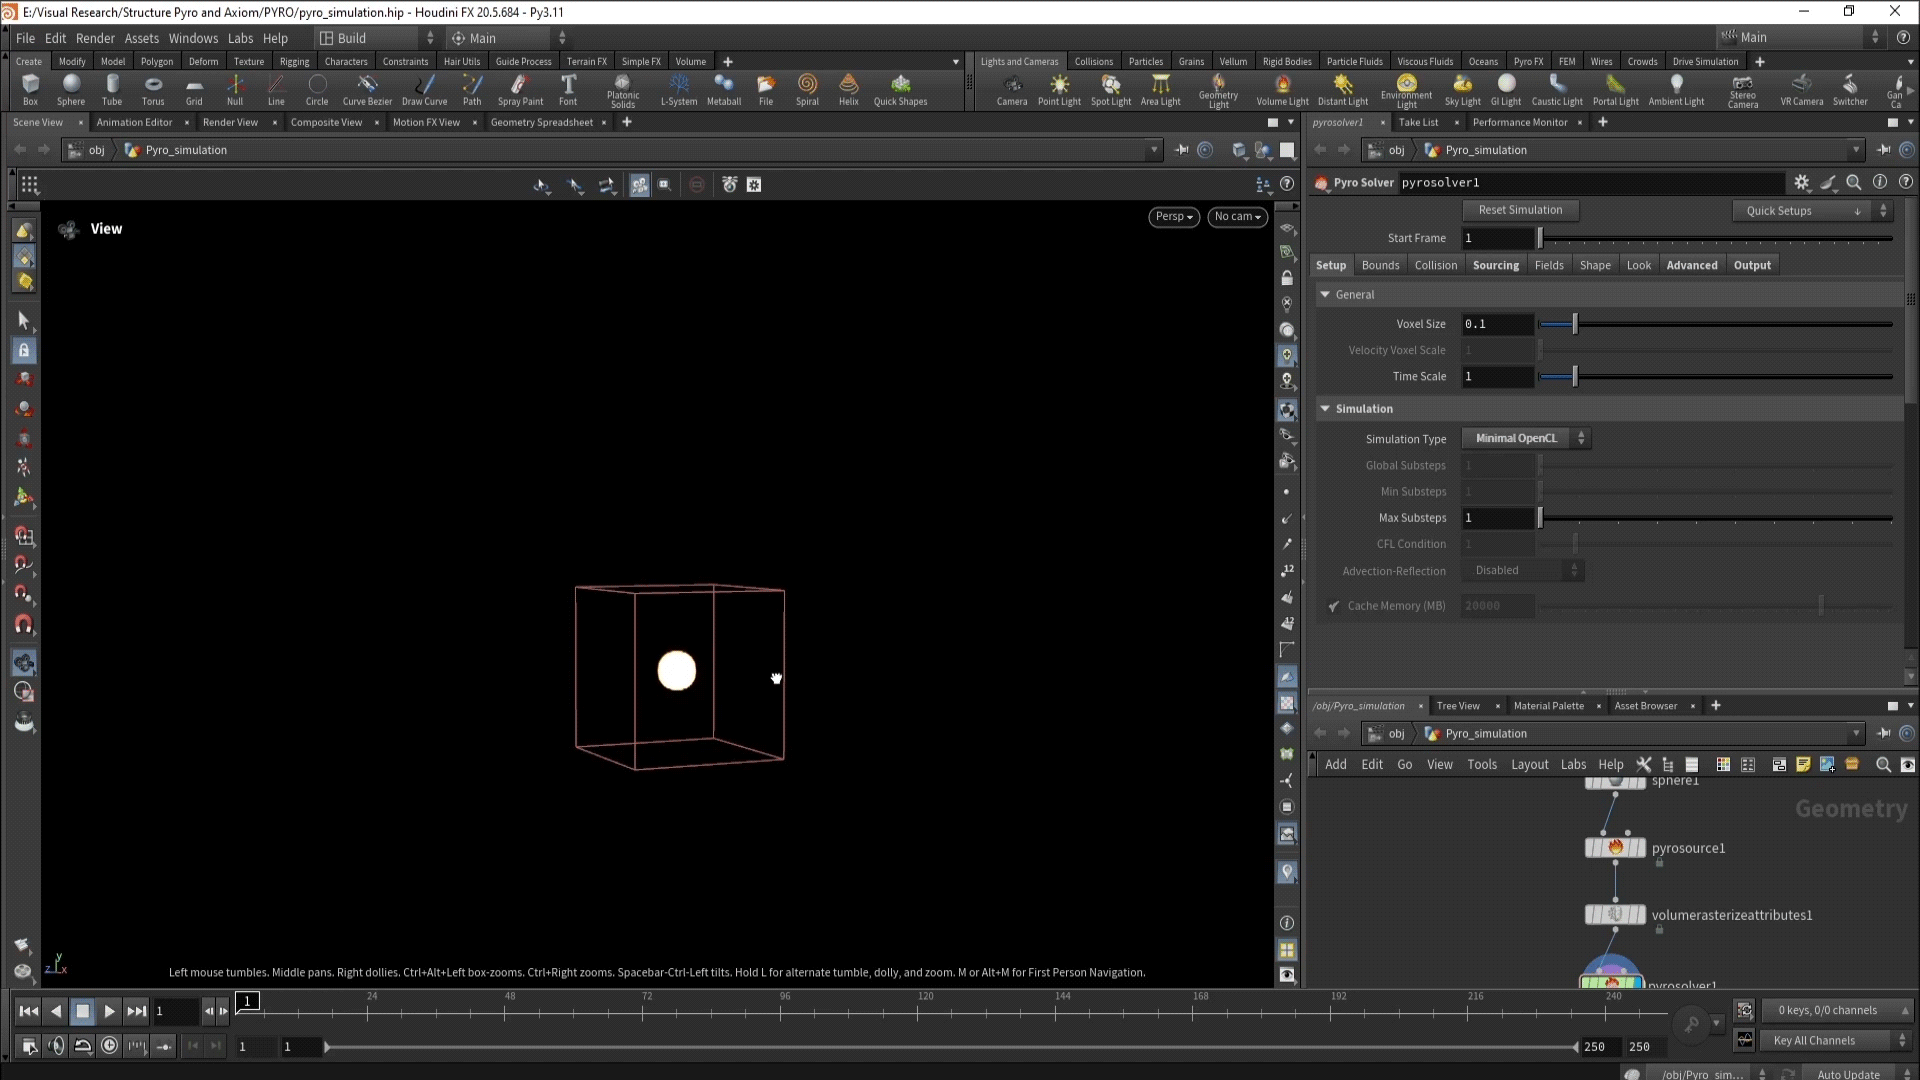Select the Torus shelf tool

tap(153, 89)
